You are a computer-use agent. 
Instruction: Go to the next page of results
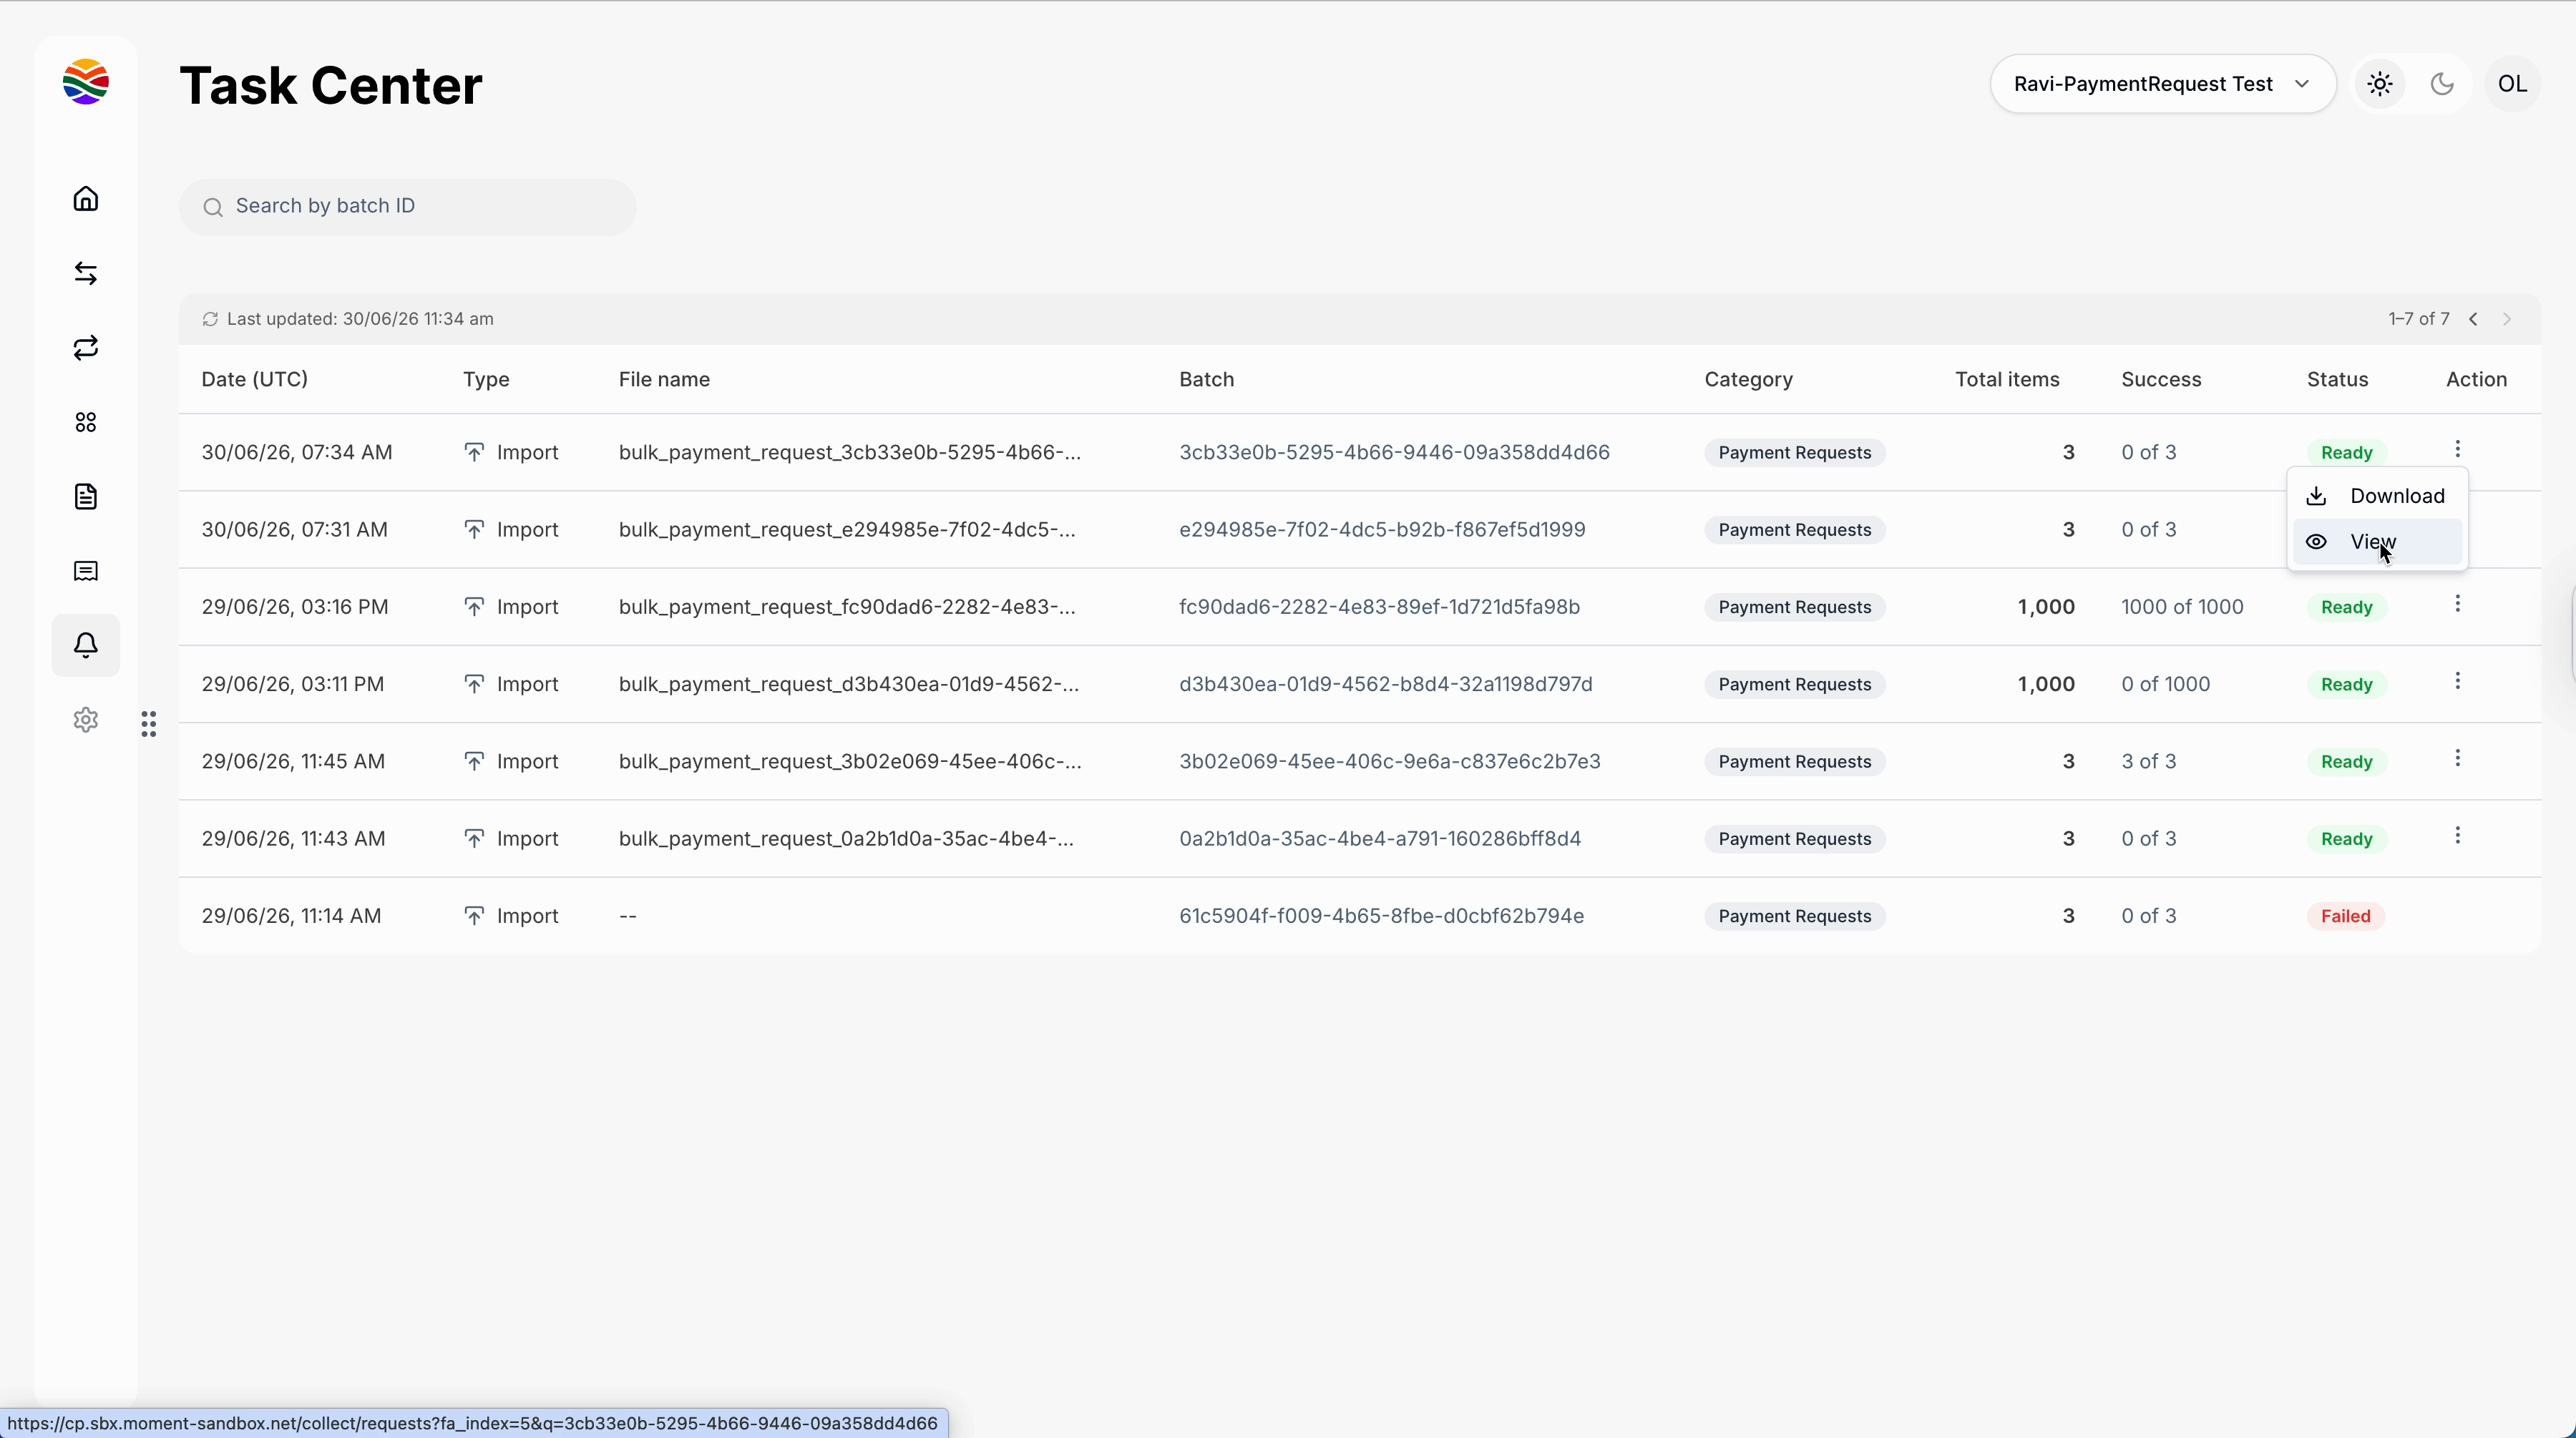(x=2507, y=319)
